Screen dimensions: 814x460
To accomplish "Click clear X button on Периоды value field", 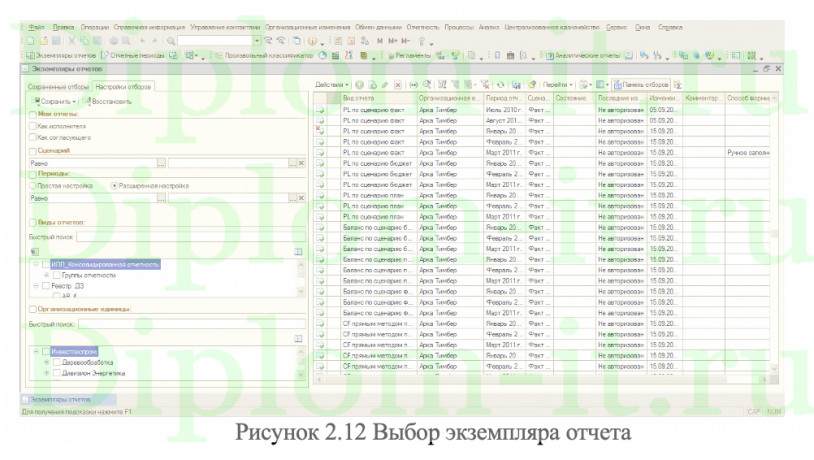I will pos(301,198).
